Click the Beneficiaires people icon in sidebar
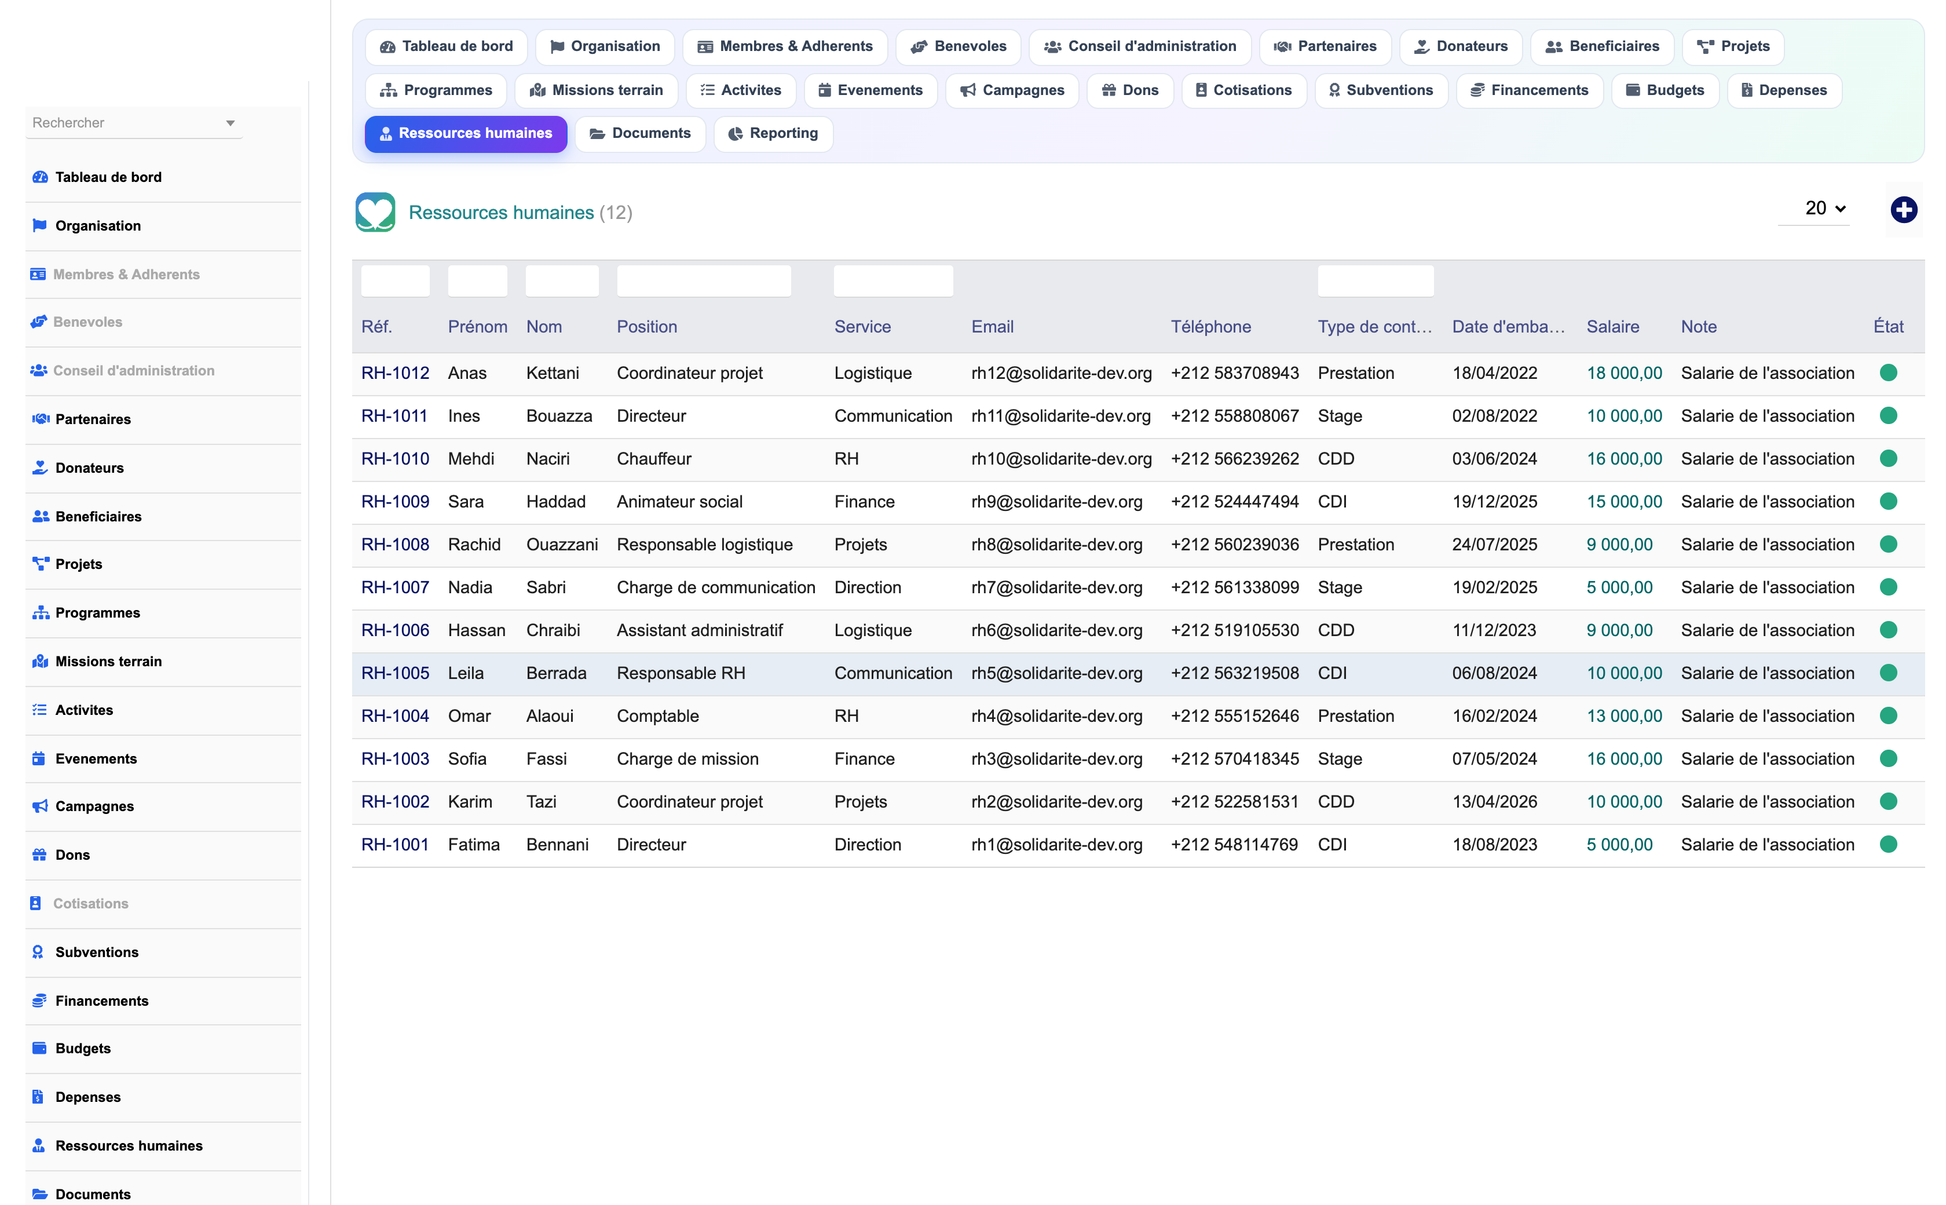This screenshot has height=1205, width=1946. 40,517
